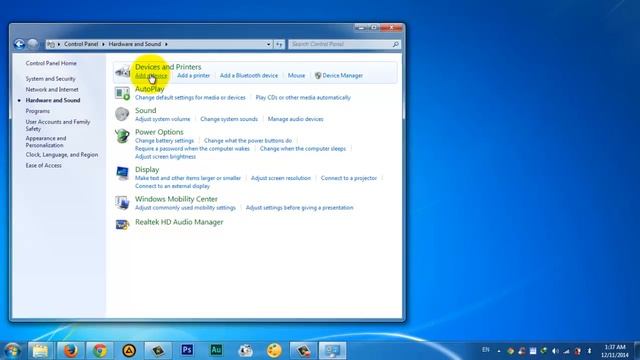Viewport: 640px width, 360px height.
Task: Open User Accounts and Family Safety
Action: pos(58,125)
